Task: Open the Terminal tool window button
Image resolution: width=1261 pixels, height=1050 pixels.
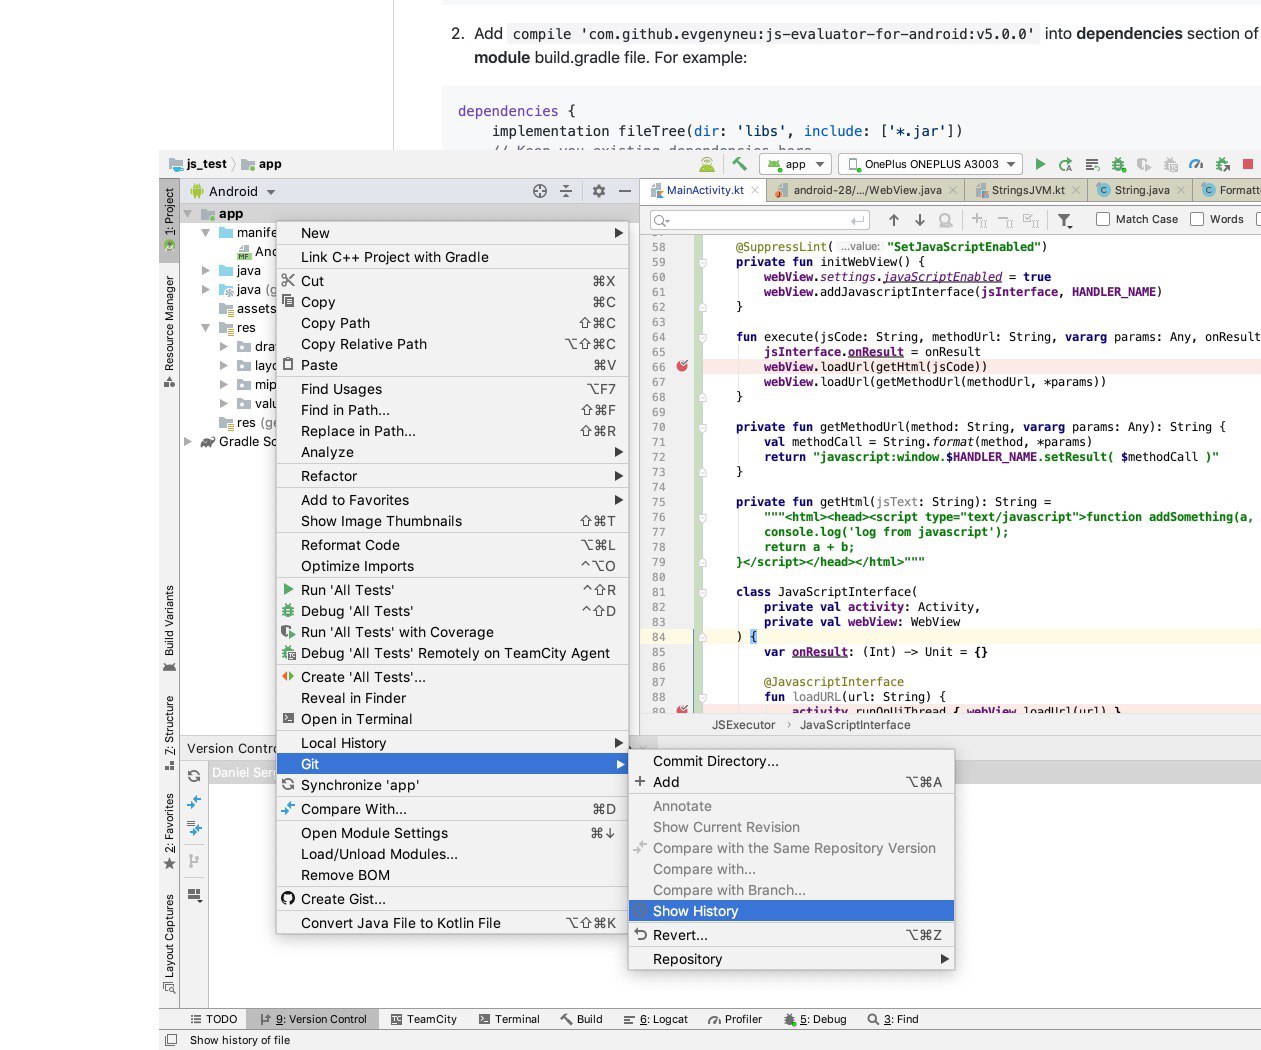Action: [x=509, y=1019]
